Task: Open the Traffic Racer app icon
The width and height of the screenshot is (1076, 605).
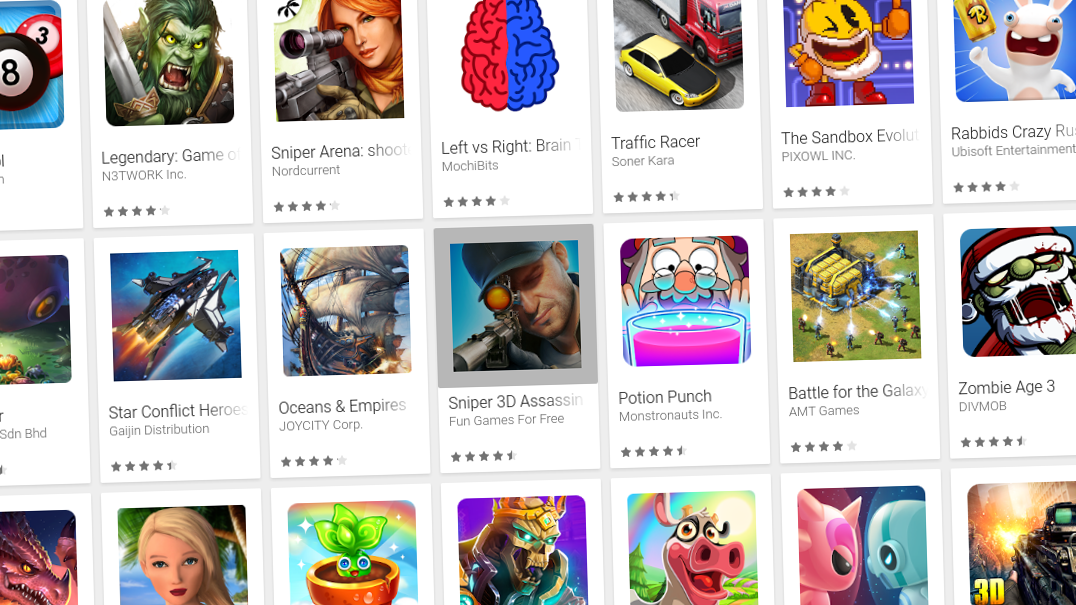Action: 679,55
